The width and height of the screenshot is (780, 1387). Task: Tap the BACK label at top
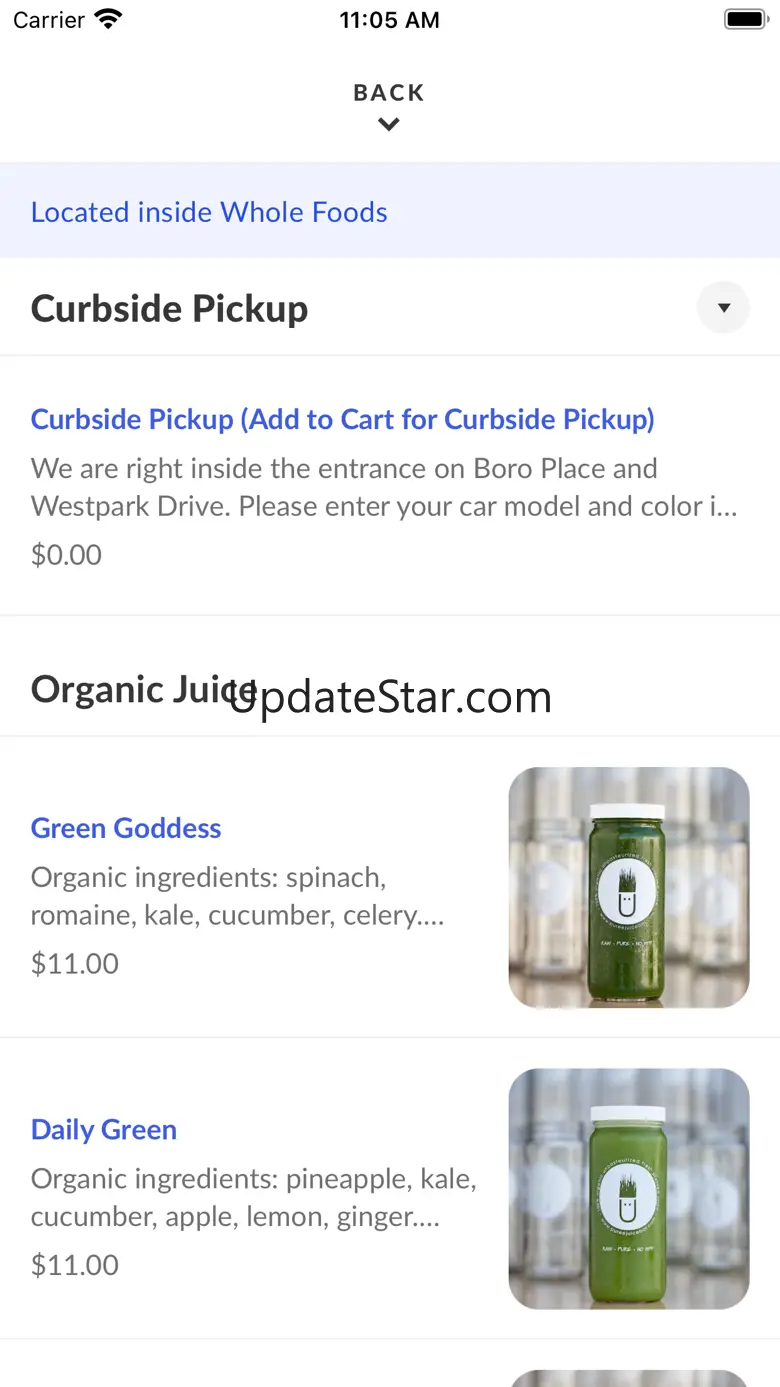pyautogui.click(x=389, y=93)
